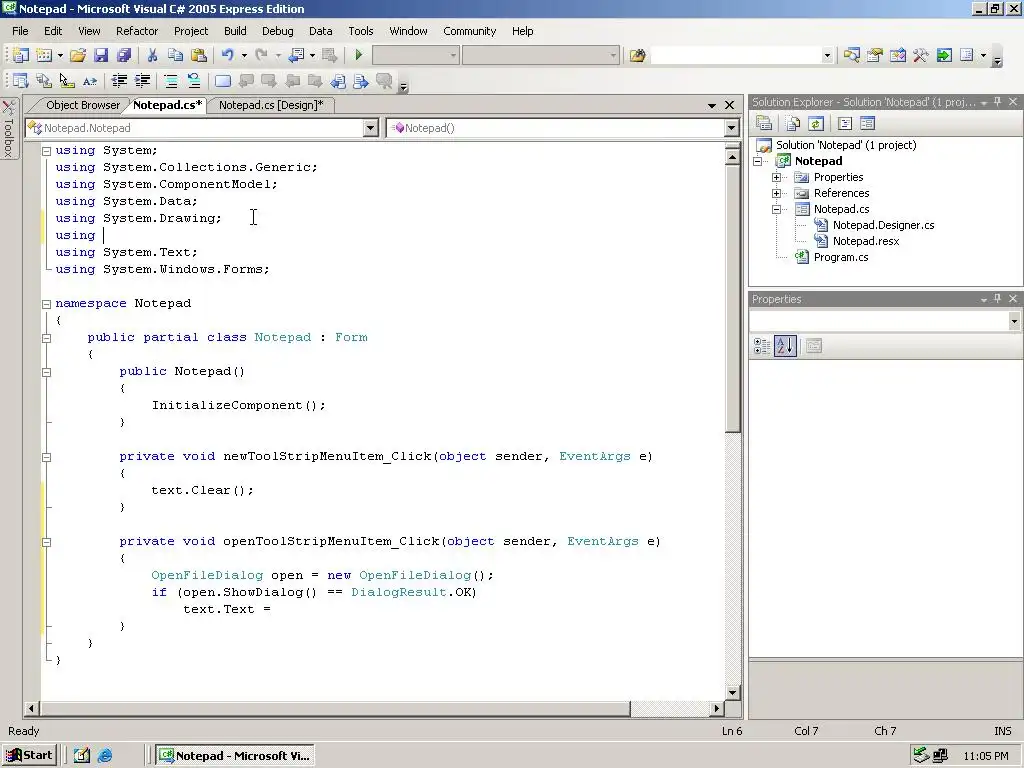
Task: Open the Undo history dropdown arrow
Action: point(244,56)
